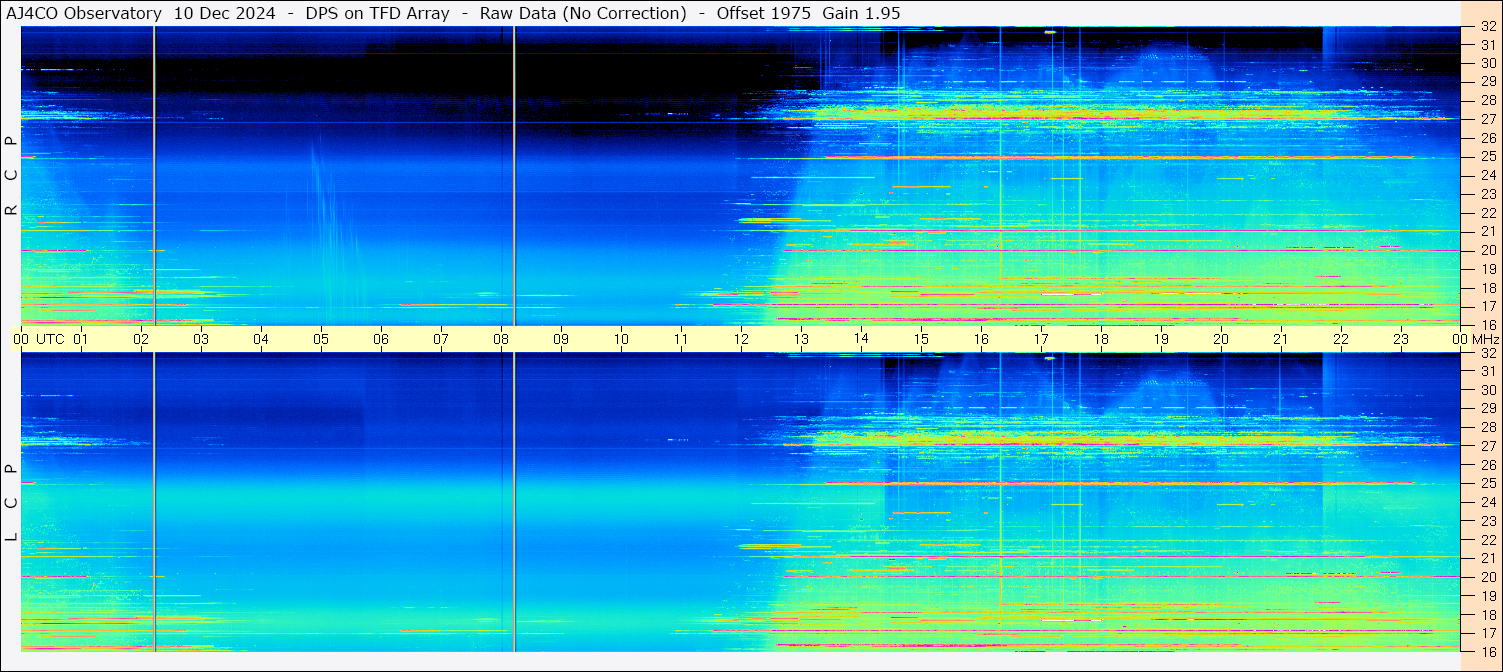This screenshot has width=1503, height=672.
Task: Click the 25 MHz tick in LCP scale
Action: [1487, 484]
